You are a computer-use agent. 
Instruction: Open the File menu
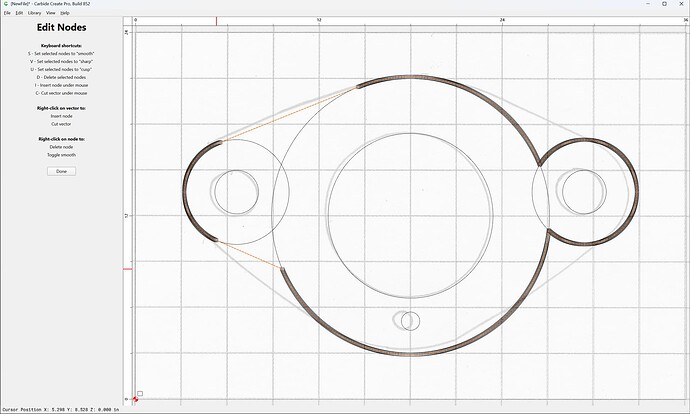[7, 13]
